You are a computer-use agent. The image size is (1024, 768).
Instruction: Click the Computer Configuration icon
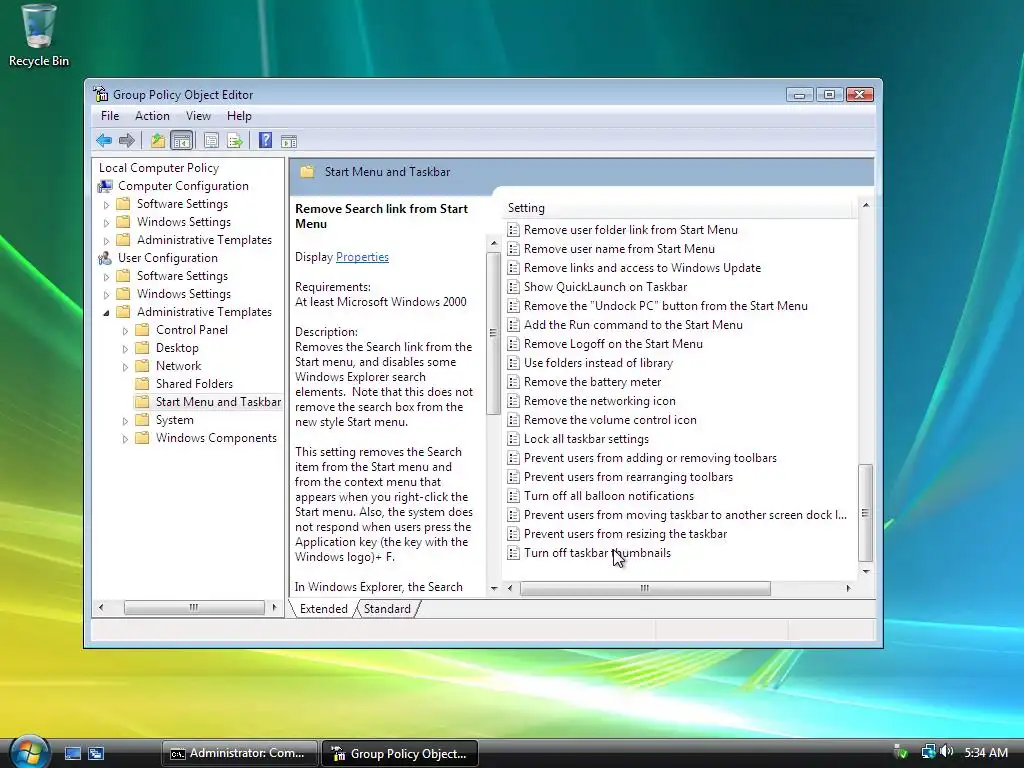point(104,186)
